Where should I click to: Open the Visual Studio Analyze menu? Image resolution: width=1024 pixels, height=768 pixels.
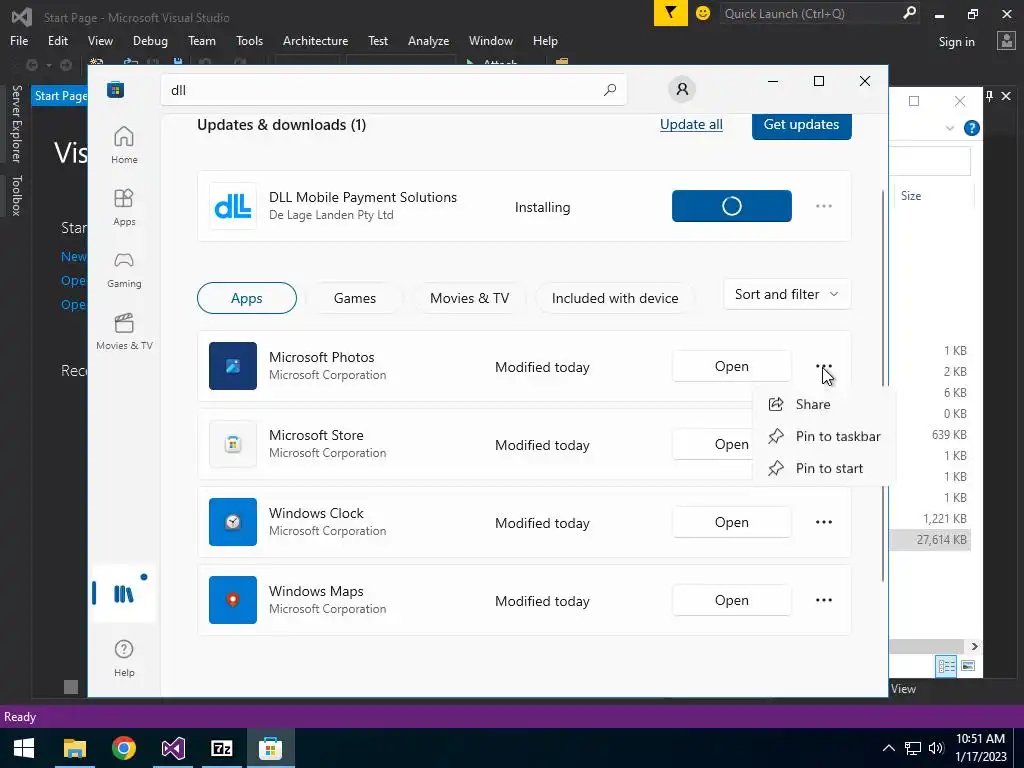click(428, 40)
